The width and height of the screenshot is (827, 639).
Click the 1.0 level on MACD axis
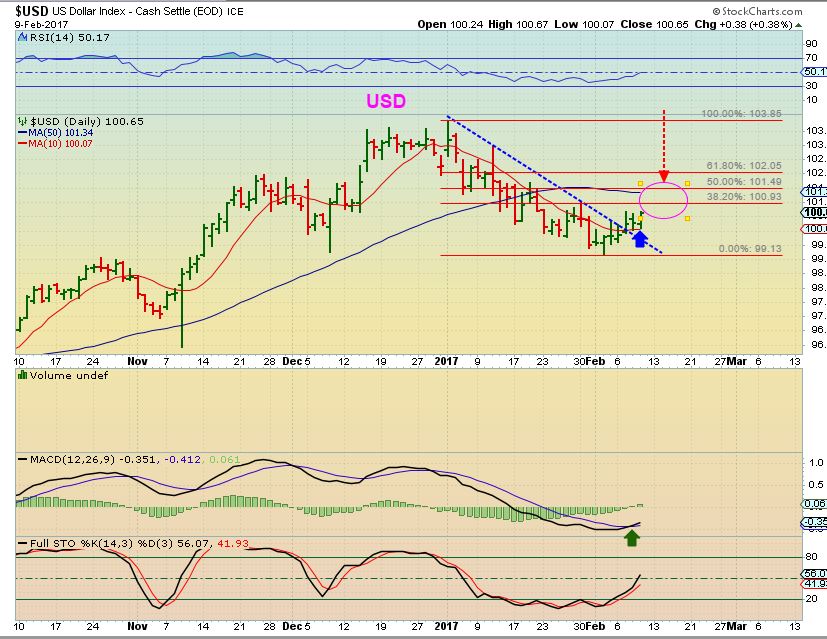(x=816, y=462)
